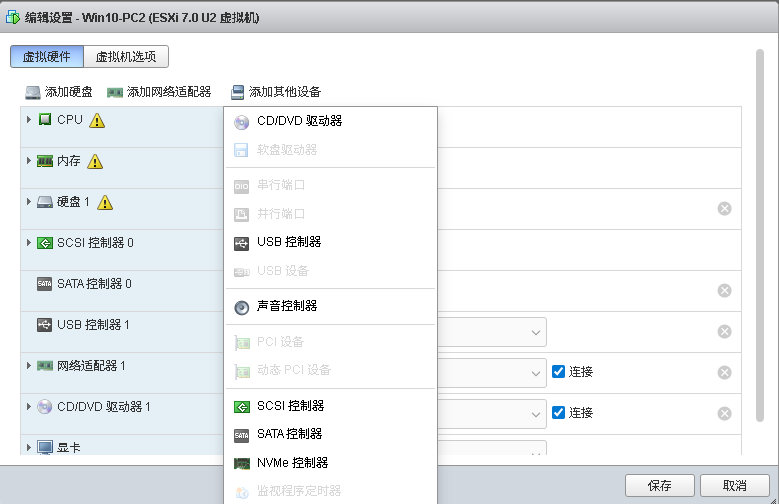Uncheck 连接 for 网络适配器 1
Screen dimensions: 779x504
558,371
